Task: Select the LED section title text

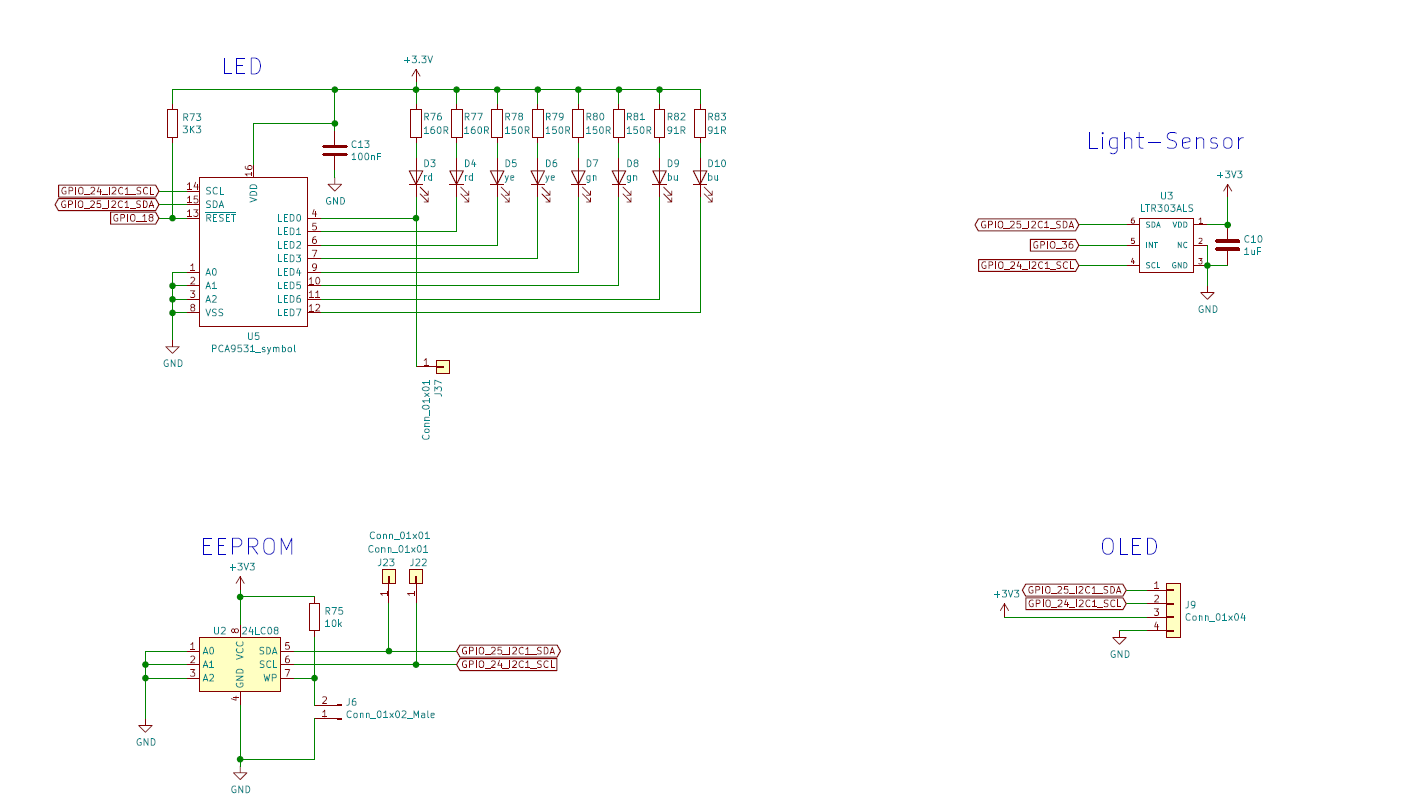Action: click(x=241, y=67)
